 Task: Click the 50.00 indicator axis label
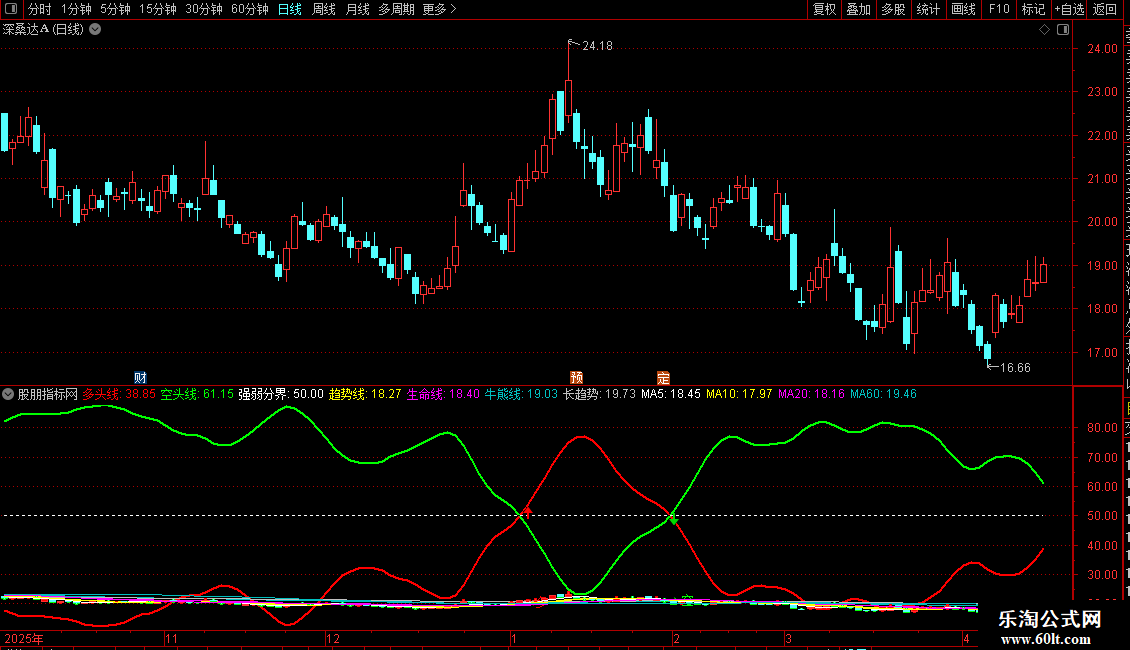click(x=1103, y=516)
